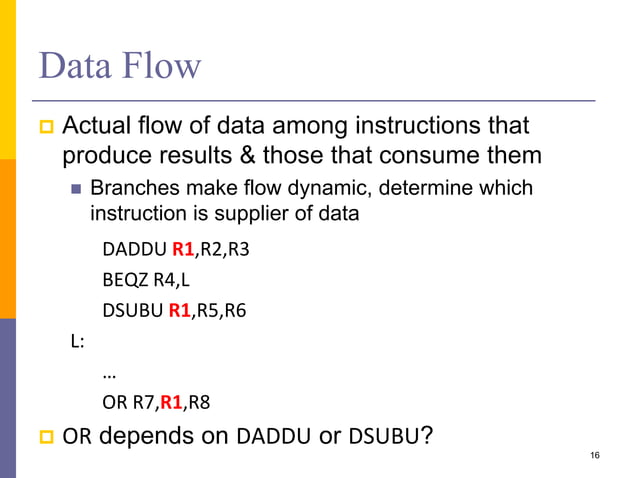The height and width of the screenshot is (478, 638).
Task: Select the red R1 in DSUBU line
Action: coord(180,310)
